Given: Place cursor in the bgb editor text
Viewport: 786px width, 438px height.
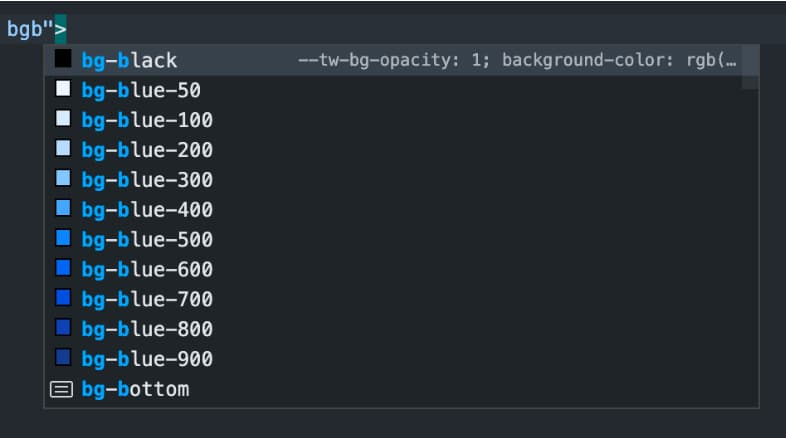Looking at the screenshot, I should point(28,29).
